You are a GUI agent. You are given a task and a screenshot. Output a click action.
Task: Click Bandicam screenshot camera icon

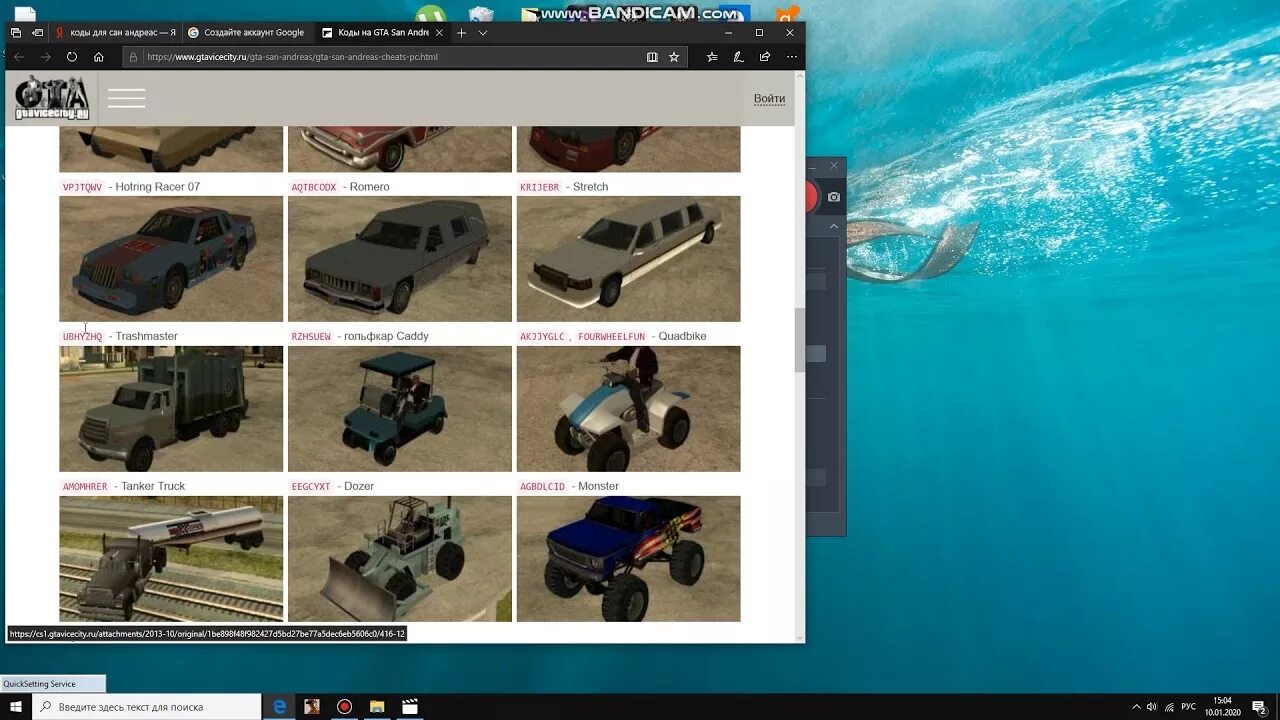(834, 197)
